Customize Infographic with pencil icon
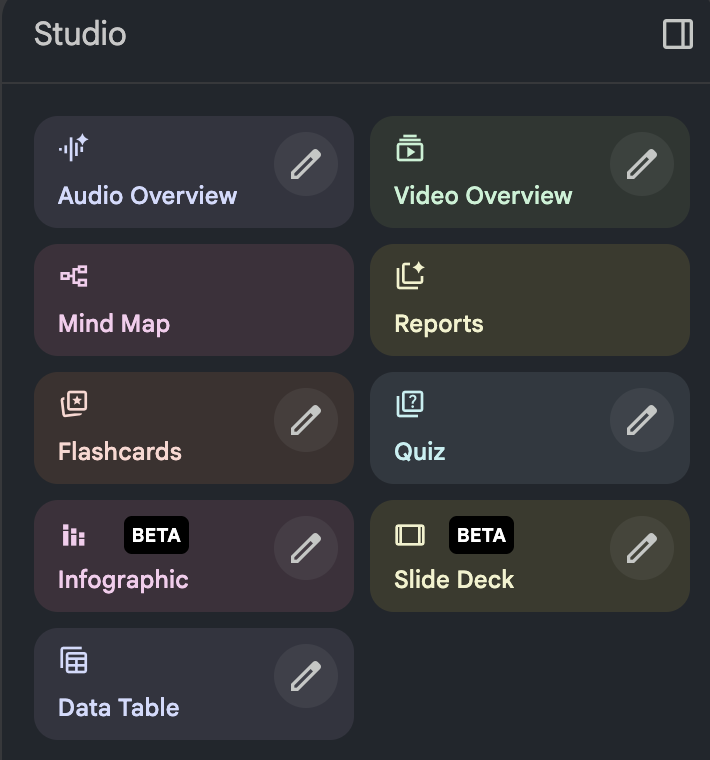The width and height of the screenshot is (710, 760). click(x=306, y=548)
